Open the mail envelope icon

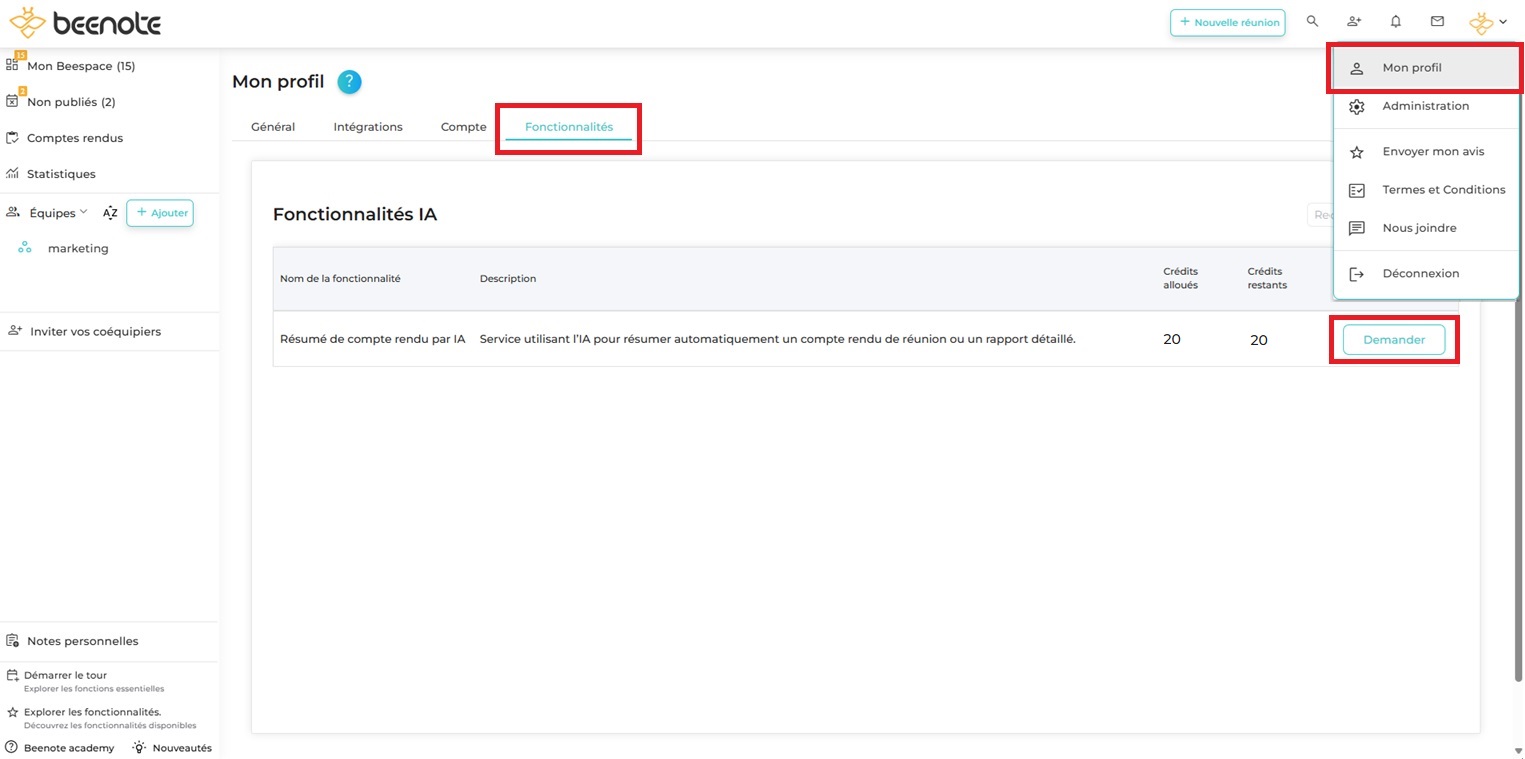pos(1437,21)
